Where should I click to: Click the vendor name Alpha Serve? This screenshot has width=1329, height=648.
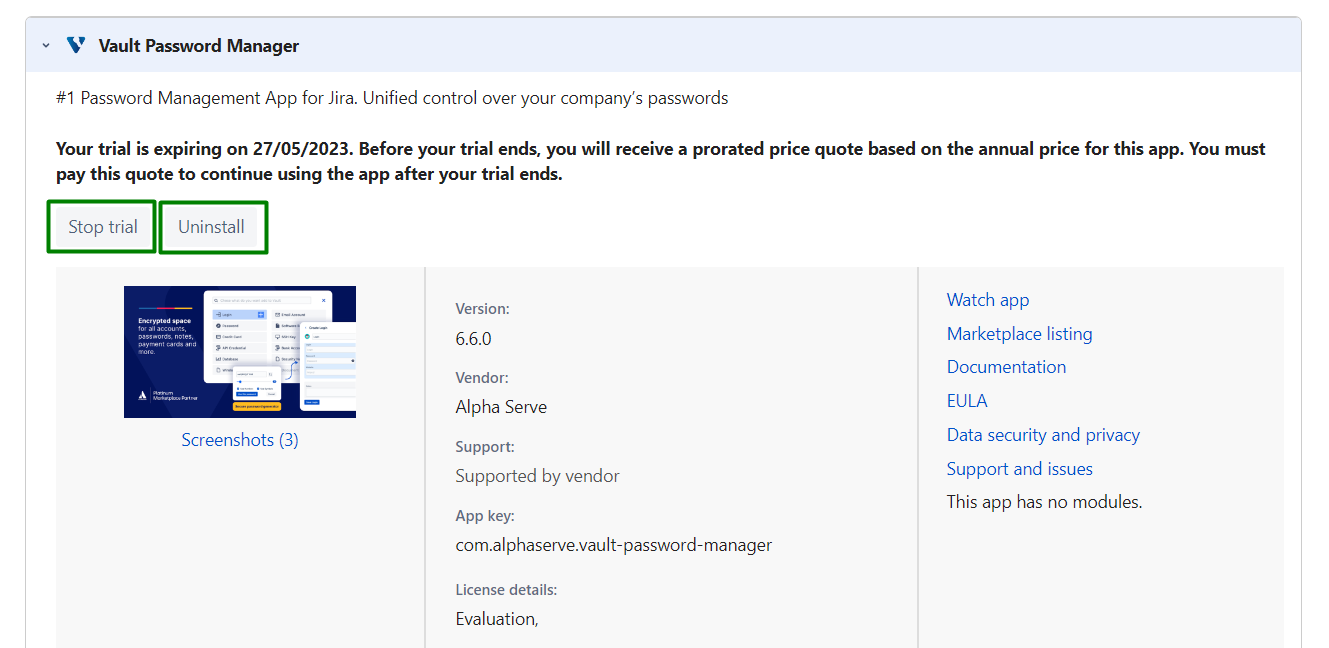point(501,407)
